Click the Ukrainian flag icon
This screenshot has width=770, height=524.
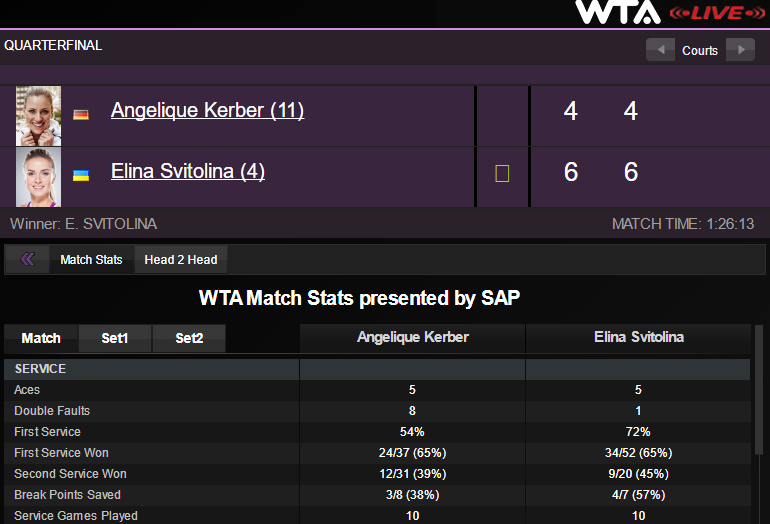pos(81,175)
